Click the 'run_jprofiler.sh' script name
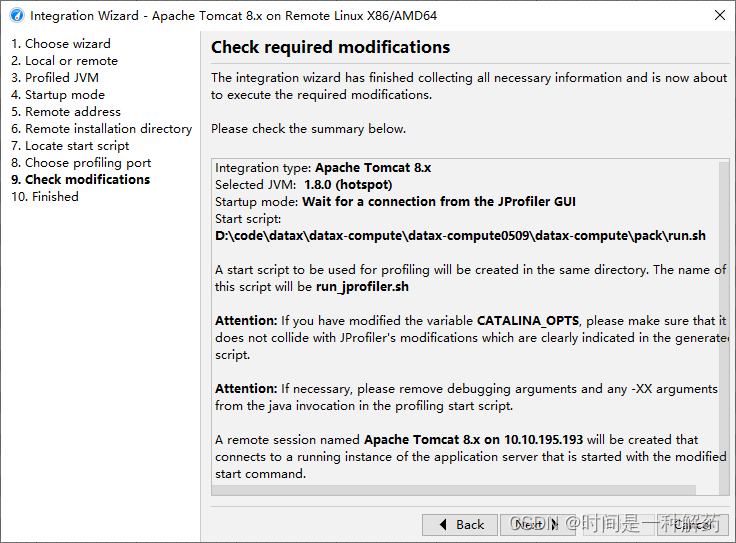 362,287
